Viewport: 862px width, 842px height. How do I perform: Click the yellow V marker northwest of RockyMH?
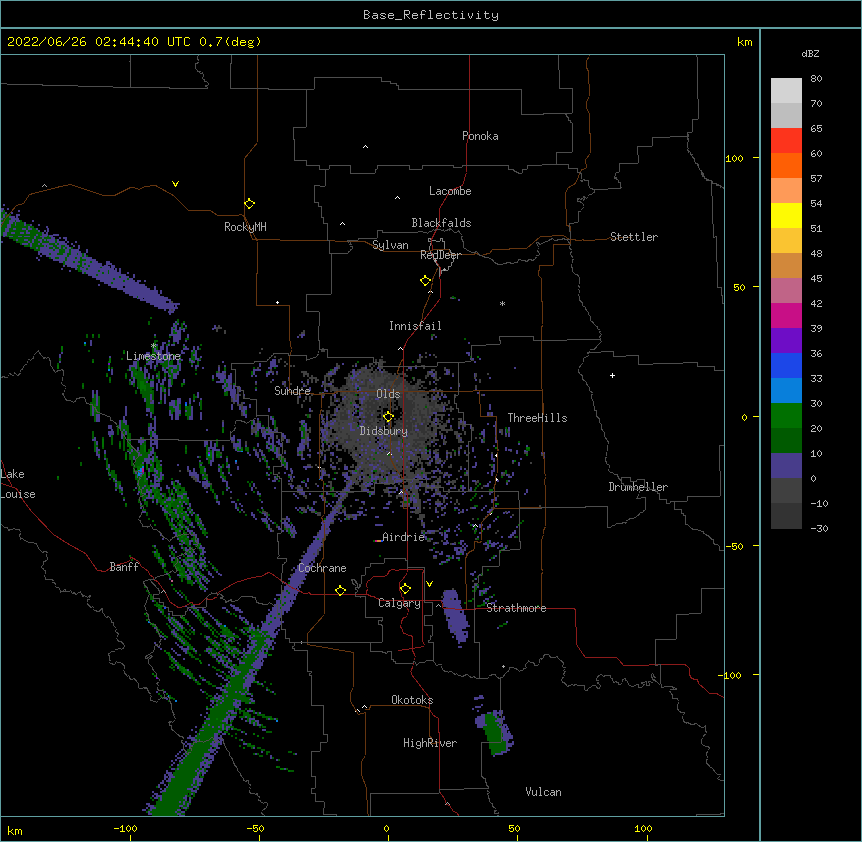(x=175, y=184)
